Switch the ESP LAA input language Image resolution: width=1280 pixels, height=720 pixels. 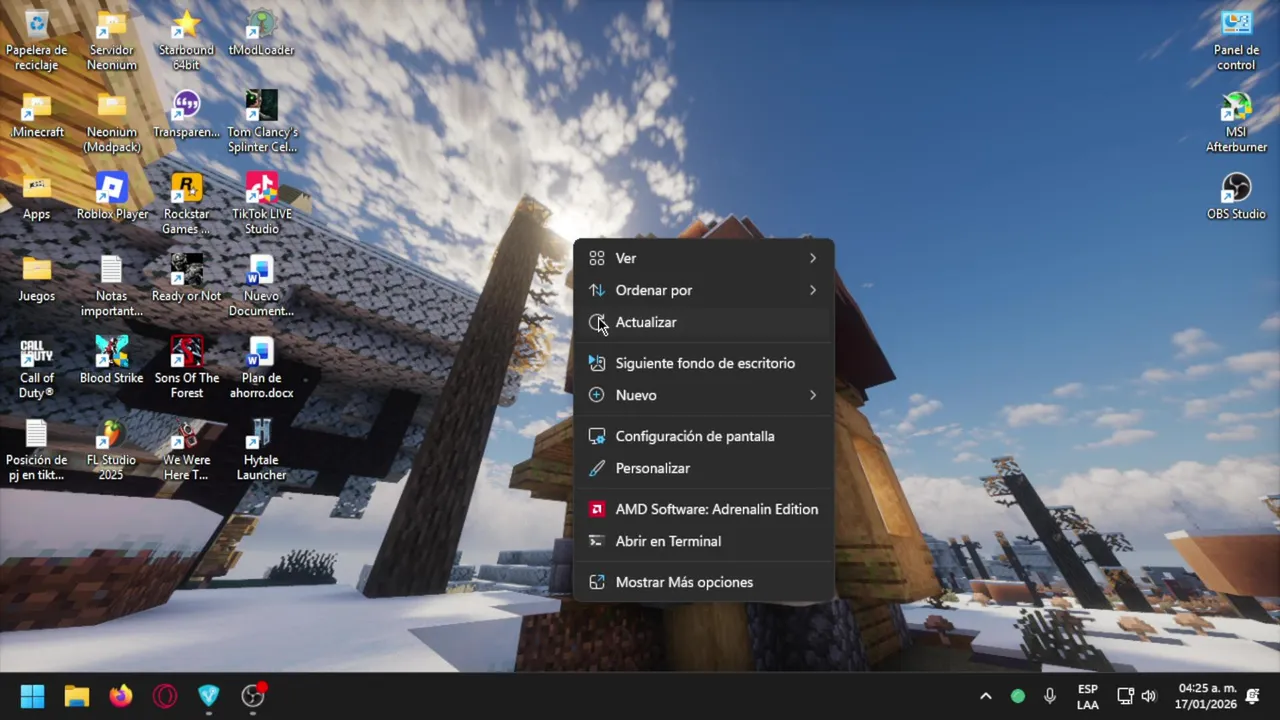1087,696
